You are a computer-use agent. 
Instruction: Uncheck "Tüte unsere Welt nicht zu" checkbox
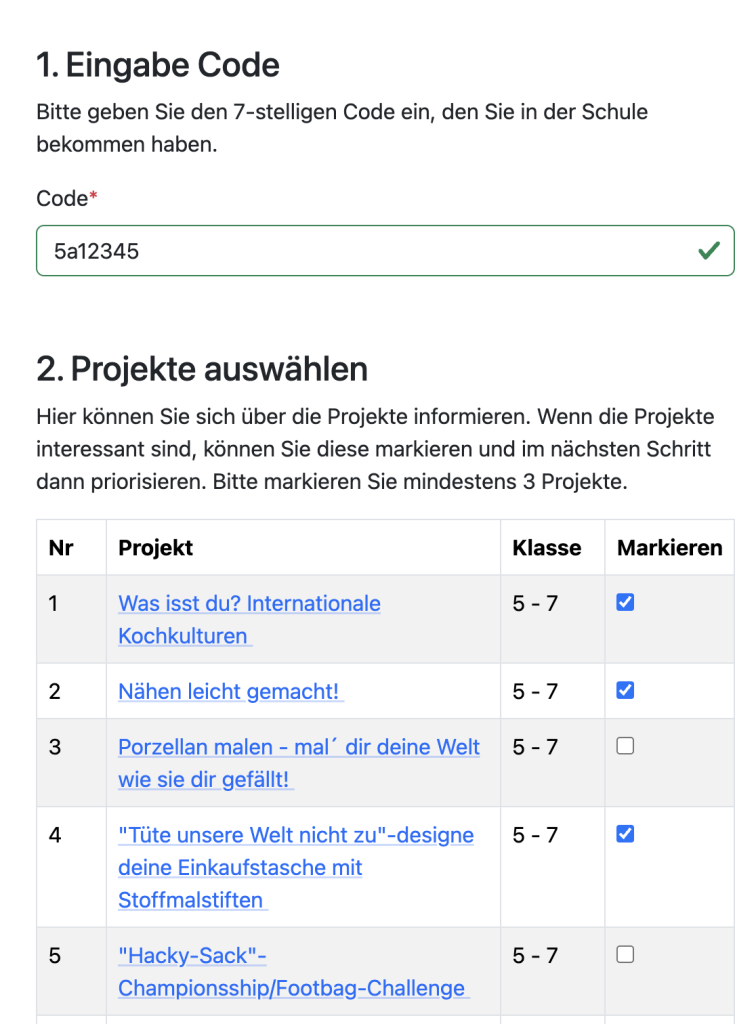coord(625,833)
